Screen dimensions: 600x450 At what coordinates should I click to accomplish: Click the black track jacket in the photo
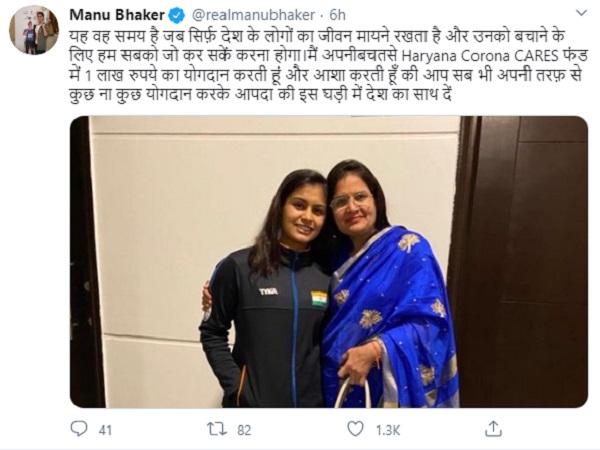[x=265, y=340]
